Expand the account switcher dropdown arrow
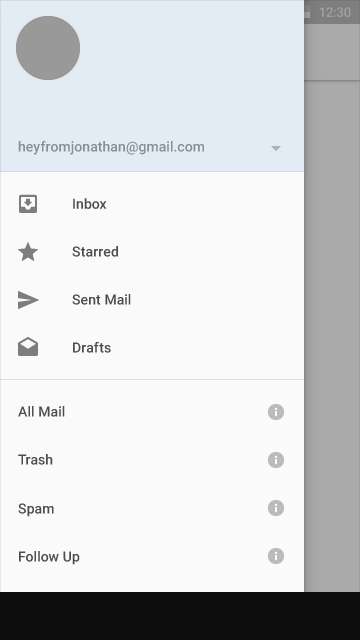Screen dimensions: 360x640 (x=276, y=148)
